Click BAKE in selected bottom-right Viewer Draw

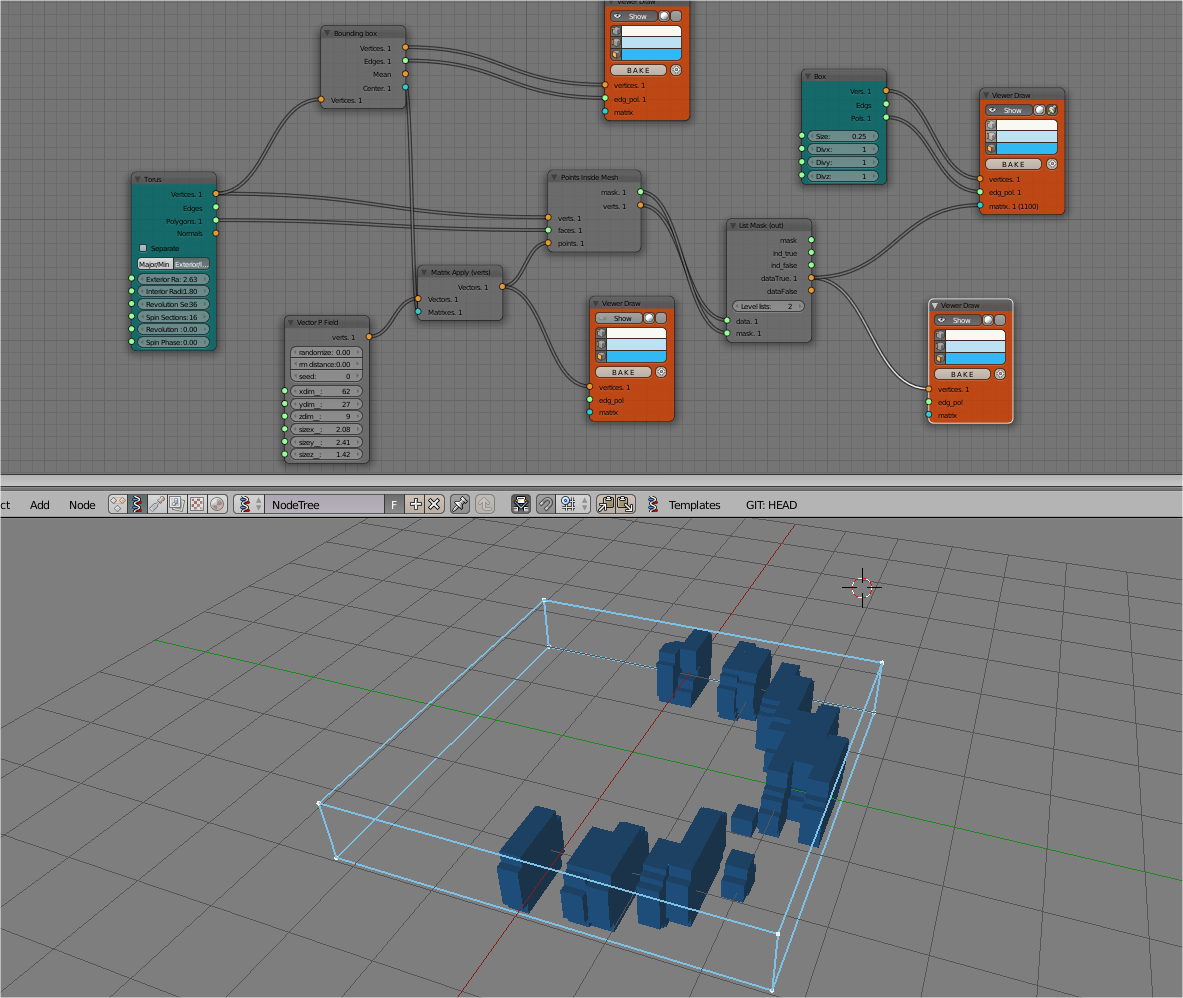(962, 374)
